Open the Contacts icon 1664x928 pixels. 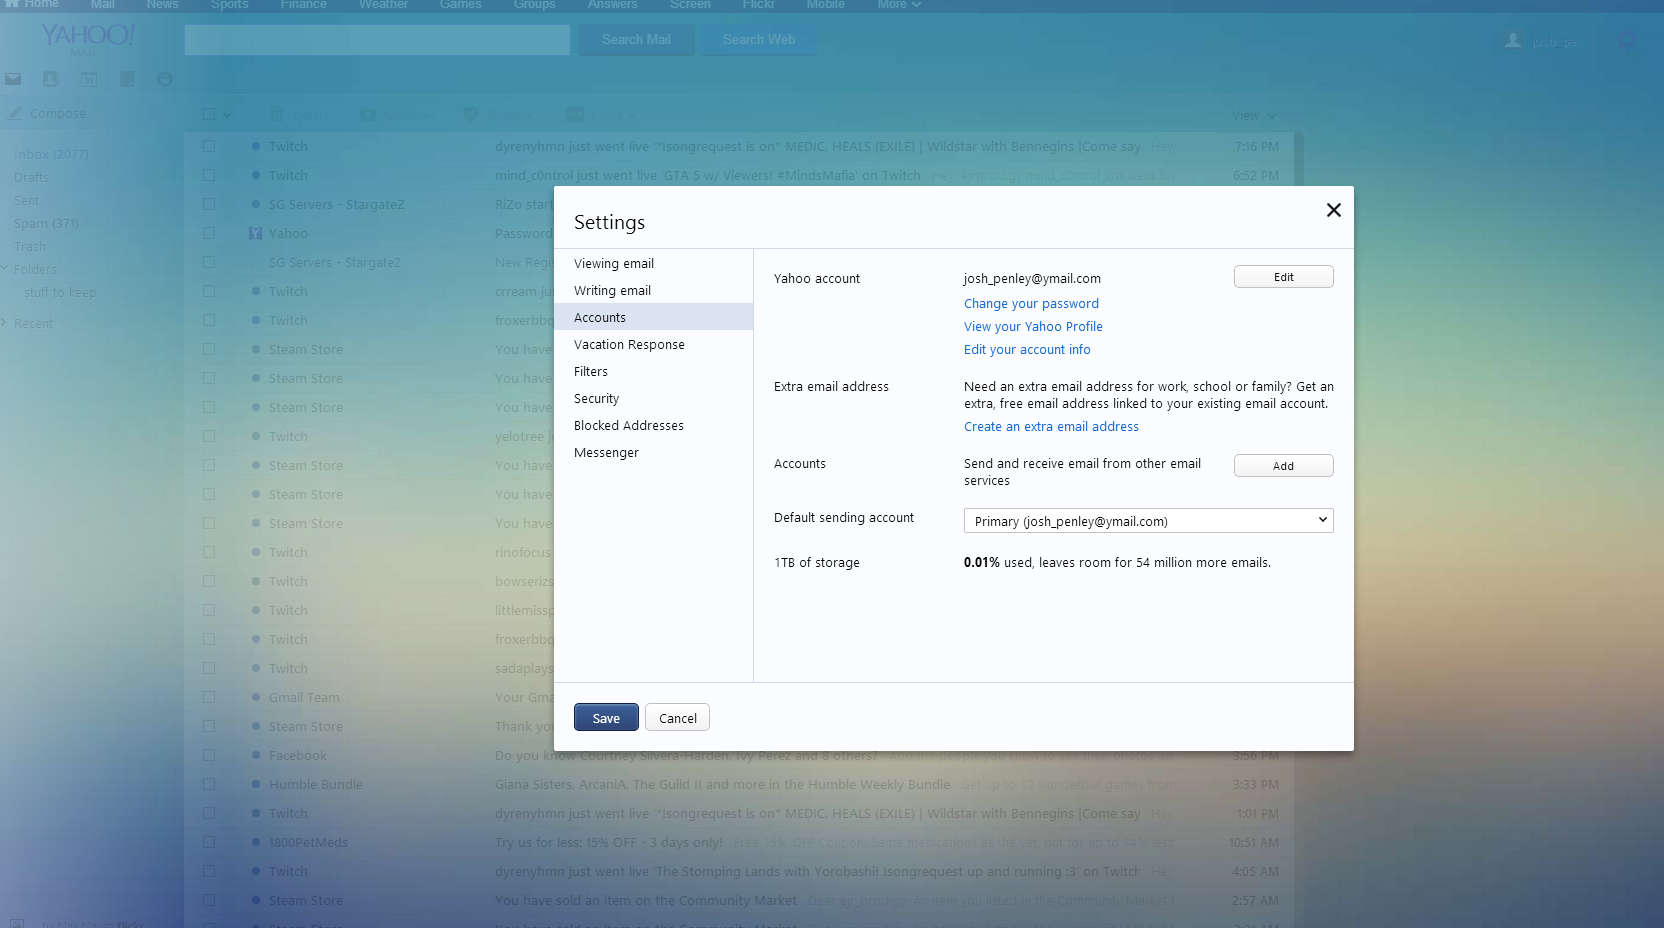coord(50,79)
